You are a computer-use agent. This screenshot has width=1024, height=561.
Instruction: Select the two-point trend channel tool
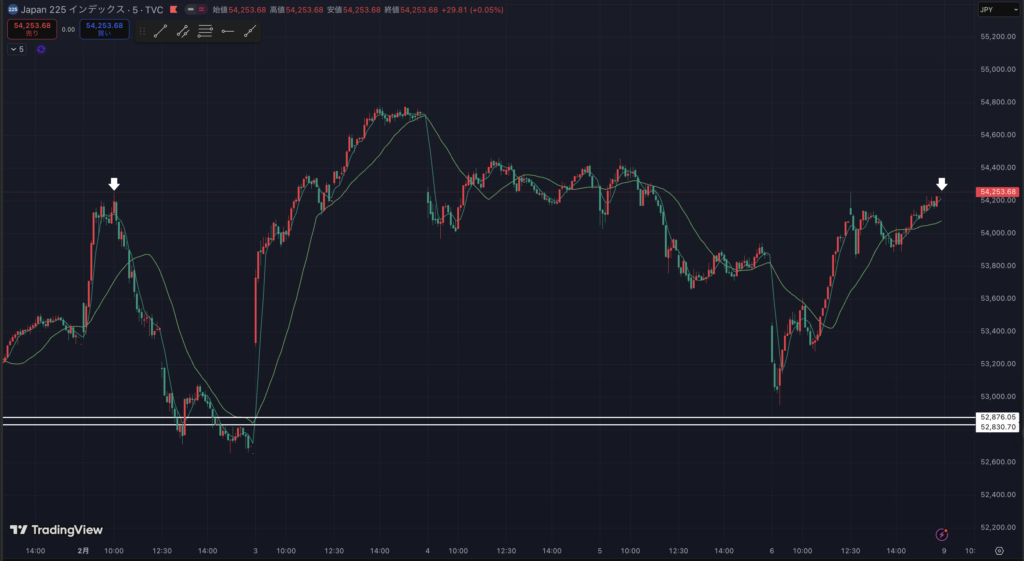coord(183,32)
